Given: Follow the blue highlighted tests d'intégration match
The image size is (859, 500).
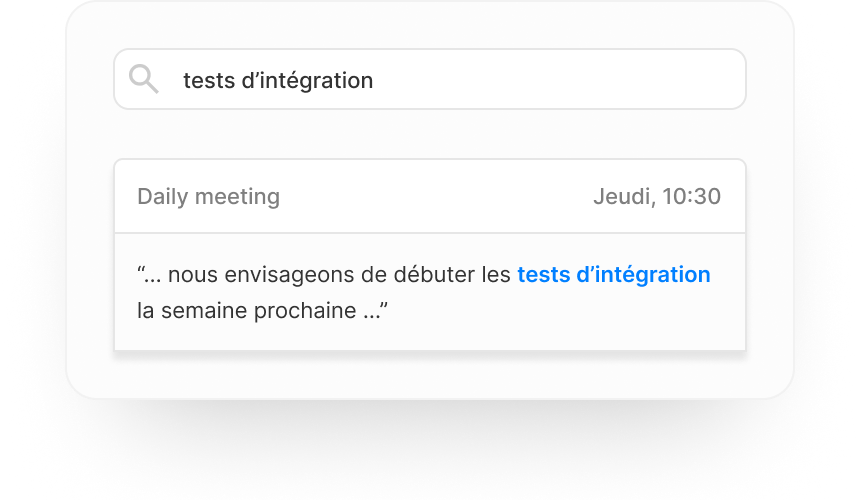Looking at the screenshot, I should tap(614, 274).
